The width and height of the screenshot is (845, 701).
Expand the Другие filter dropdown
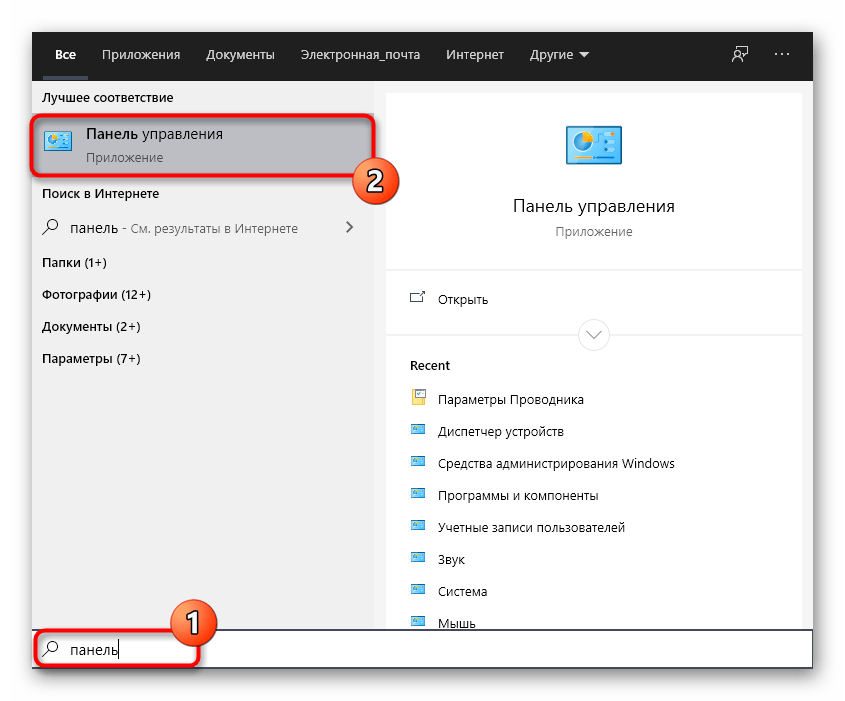[559, 55]
